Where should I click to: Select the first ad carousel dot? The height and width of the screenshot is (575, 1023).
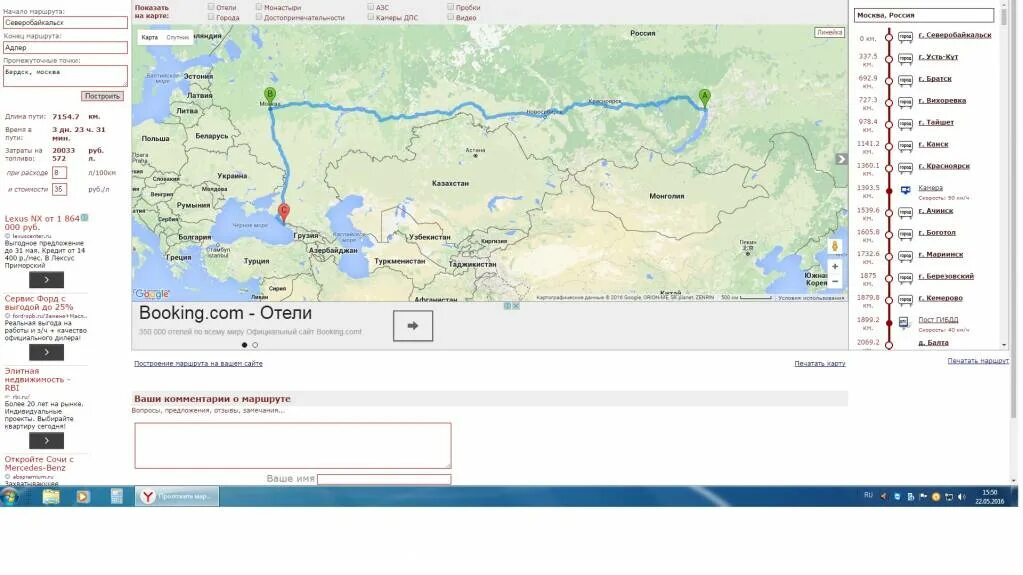(x=245, y=345)
